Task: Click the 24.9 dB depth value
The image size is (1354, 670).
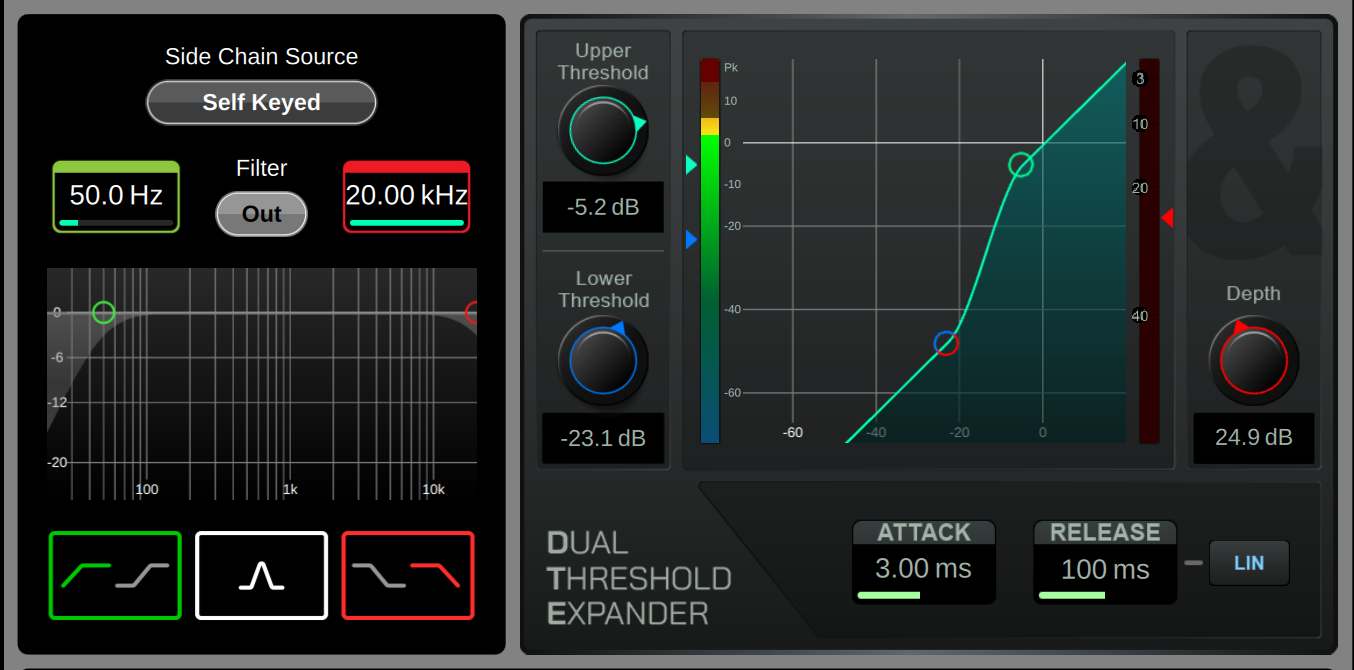Action: click(1254, 437)
